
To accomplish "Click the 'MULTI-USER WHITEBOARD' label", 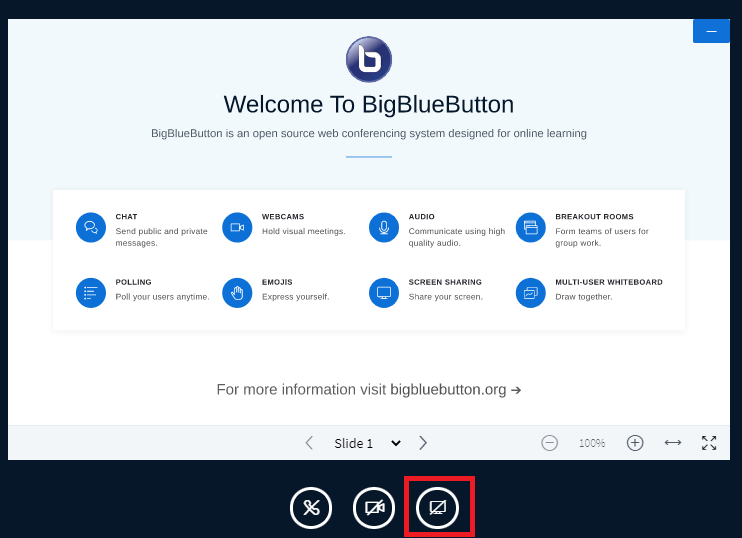I will 609,282.
